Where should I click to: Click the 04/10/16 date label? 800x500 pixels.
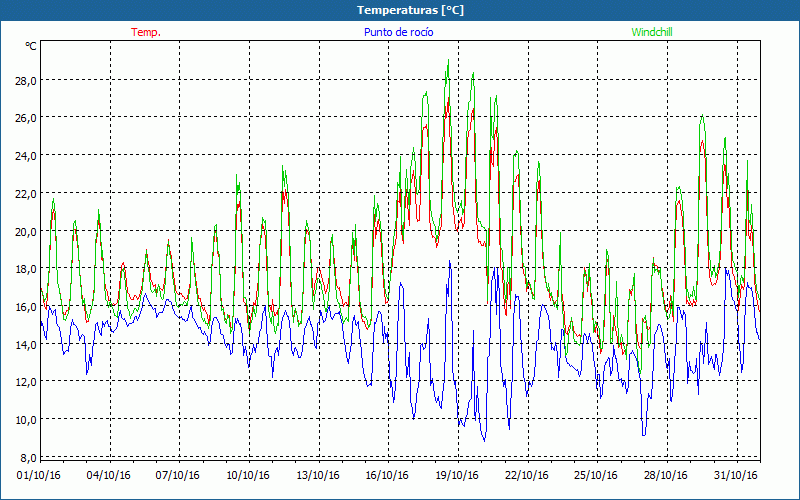(108, 476)
